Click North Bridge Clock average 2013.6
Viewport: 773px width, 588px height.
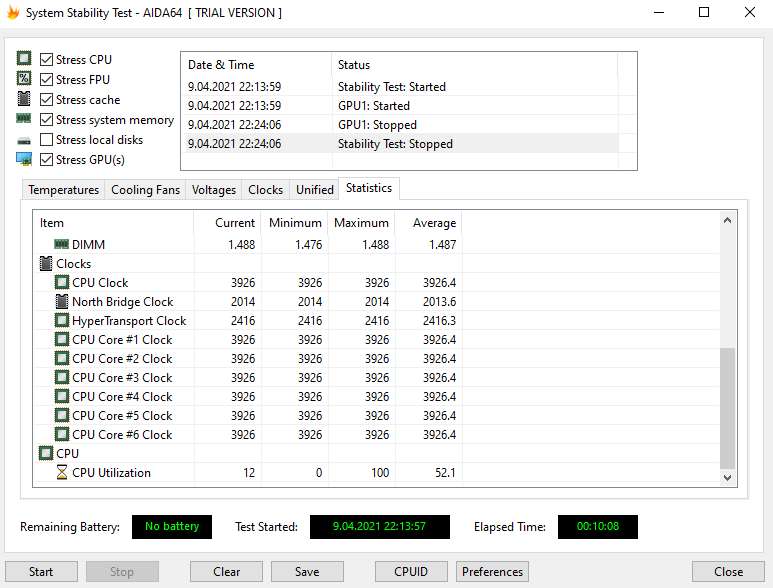(x=439, y=302)
